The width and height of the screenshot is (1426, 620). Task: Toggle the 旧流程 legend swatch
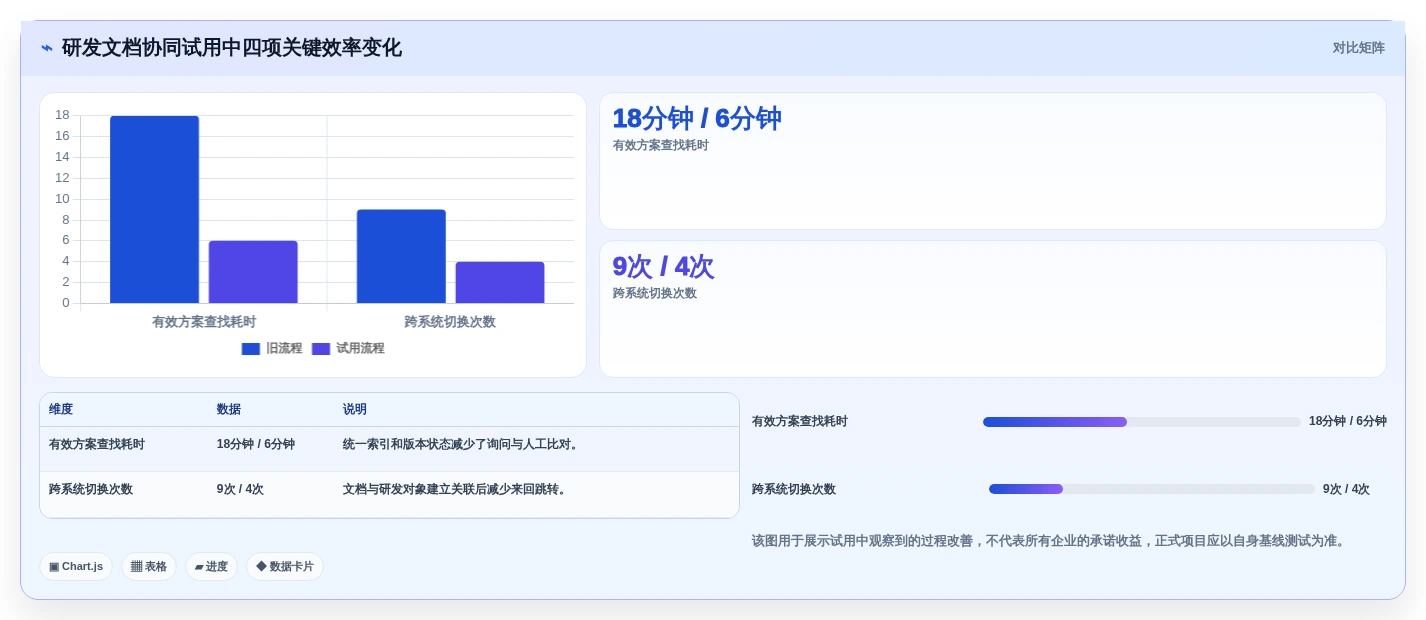251,349
